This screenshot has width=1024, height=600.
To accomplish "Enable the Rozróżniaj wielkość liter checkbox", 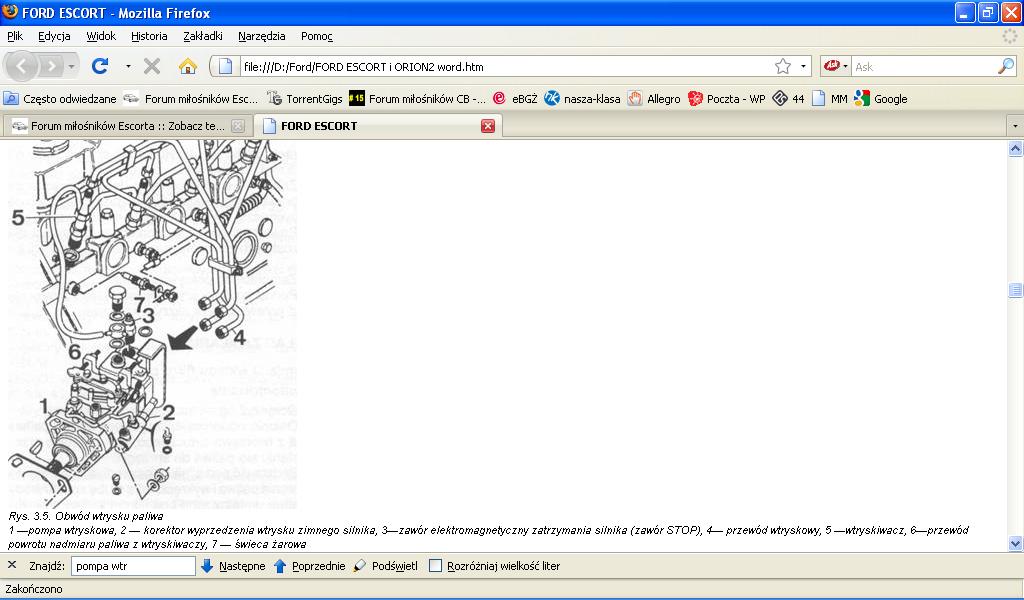I will (435, 566).
